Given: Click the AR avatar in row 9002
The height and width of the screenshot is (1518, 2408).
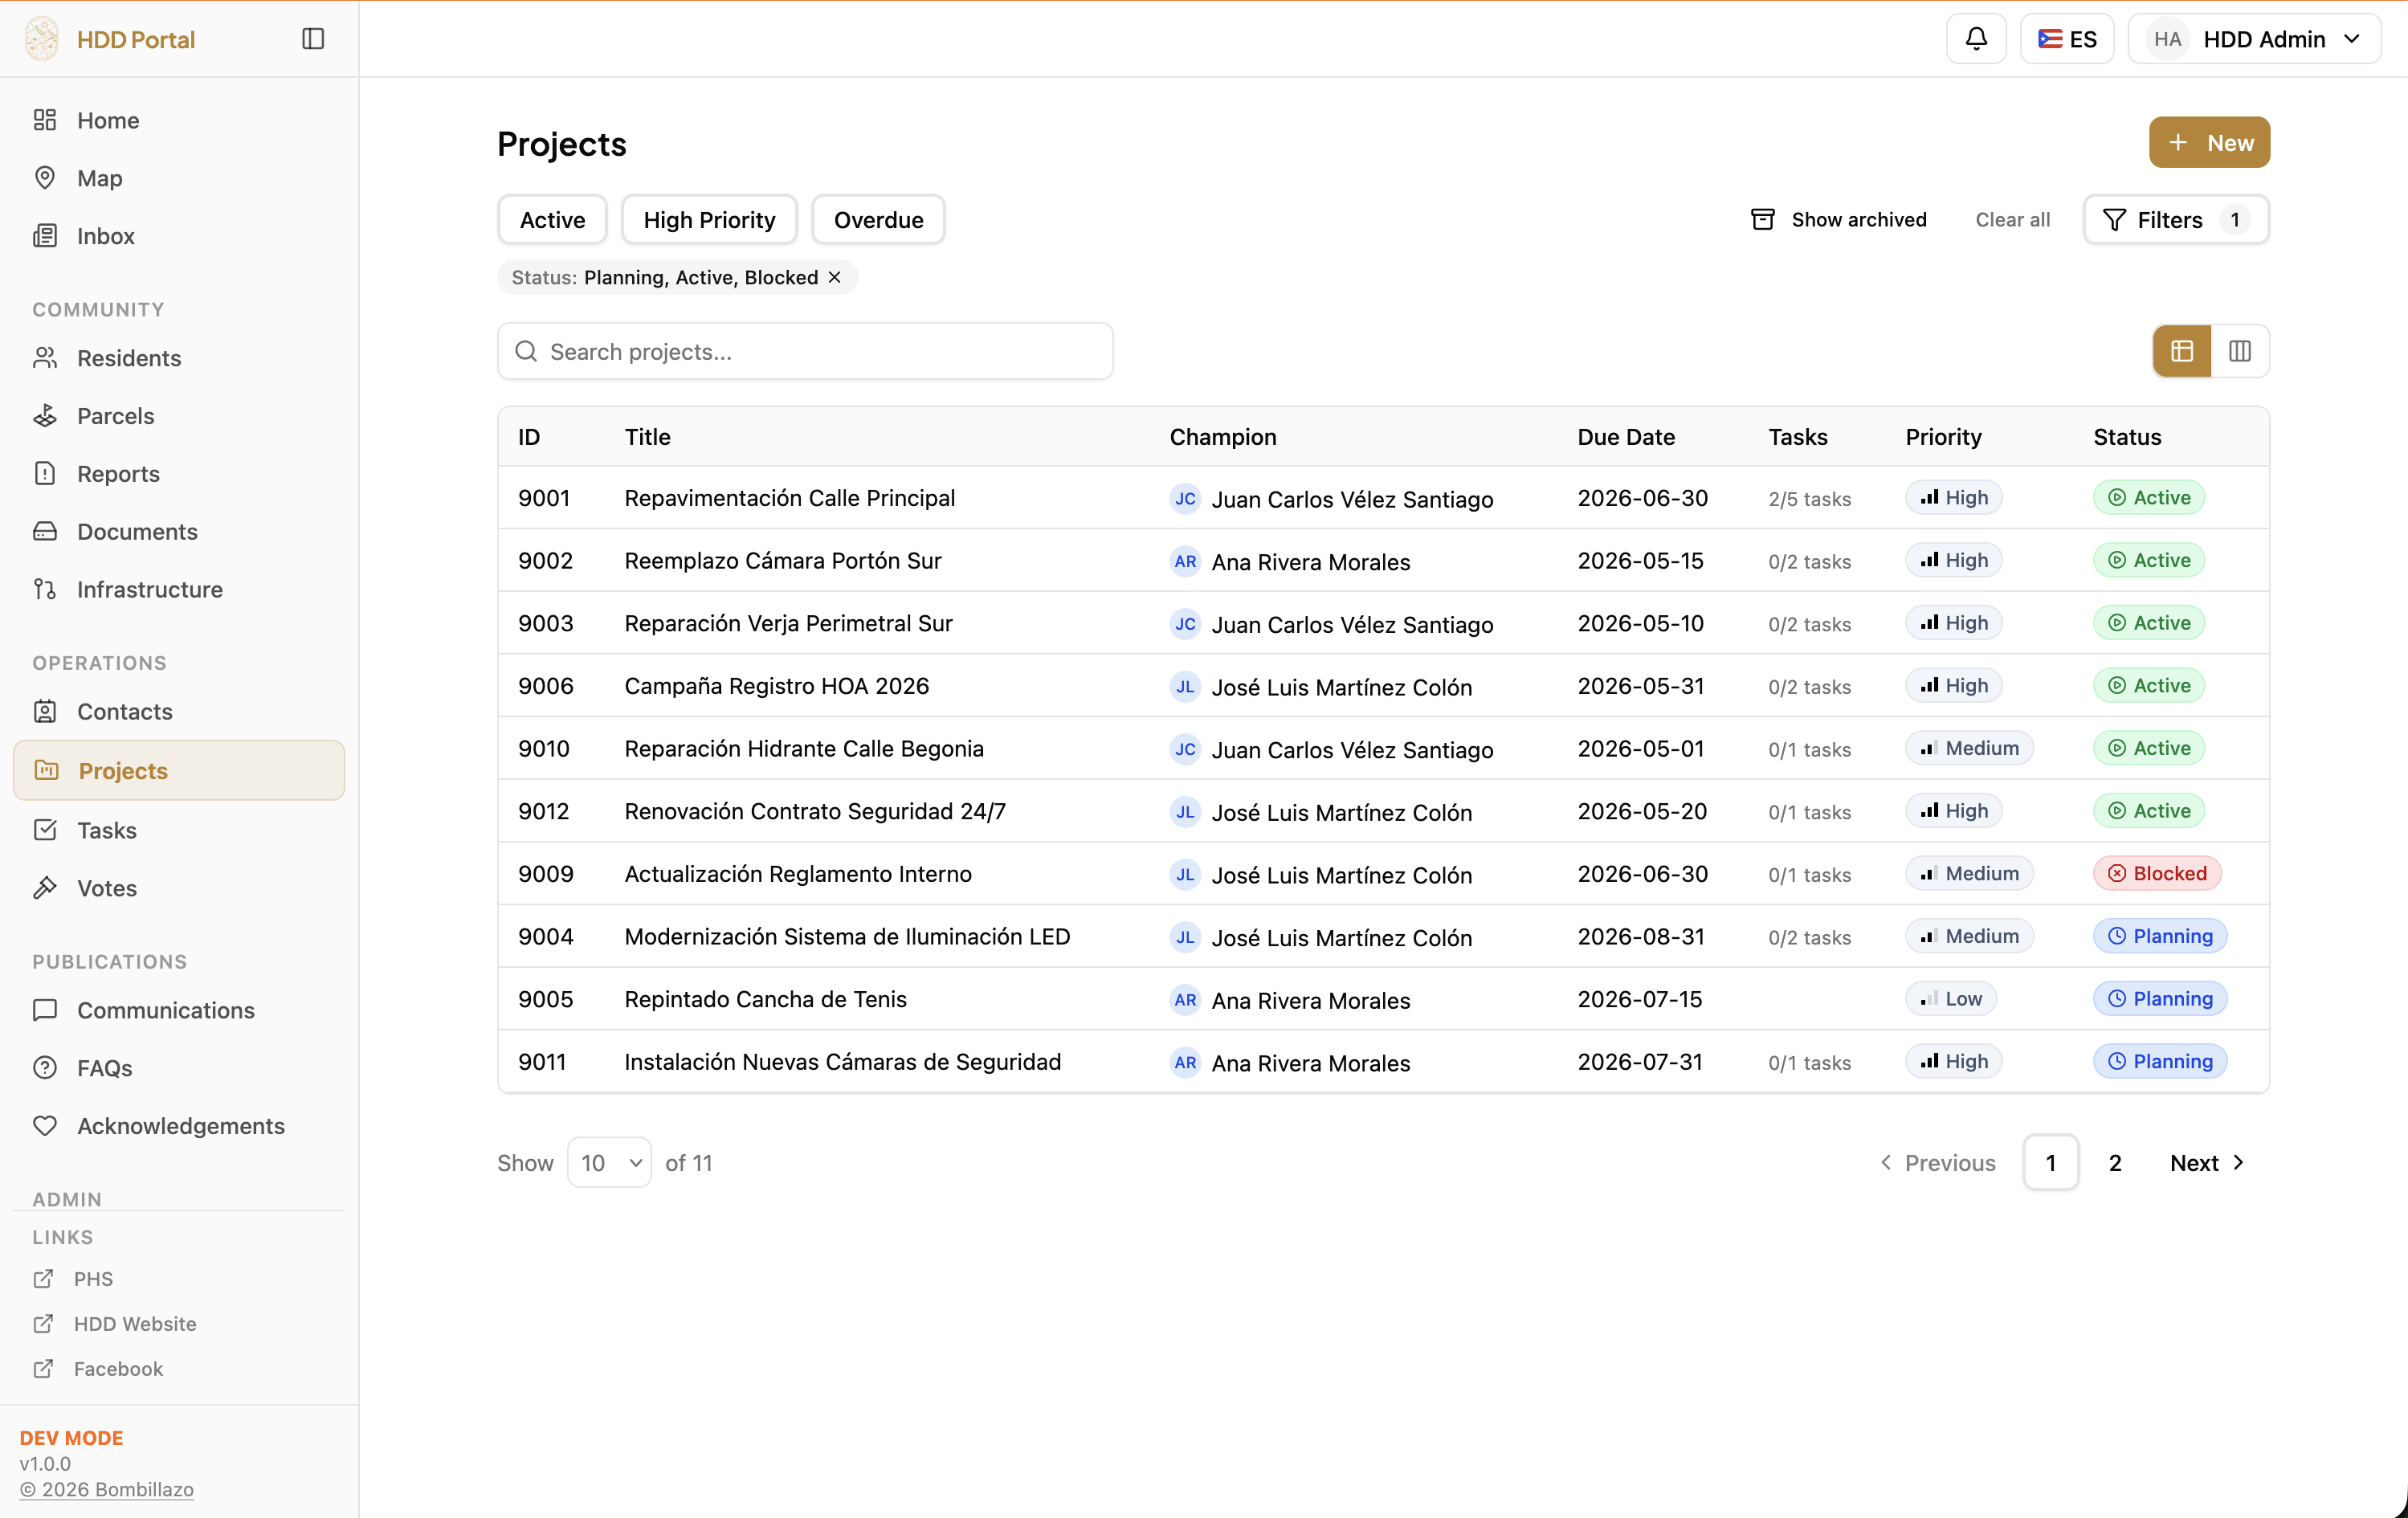Looking at the screenshot, I should coord(1185,562).
